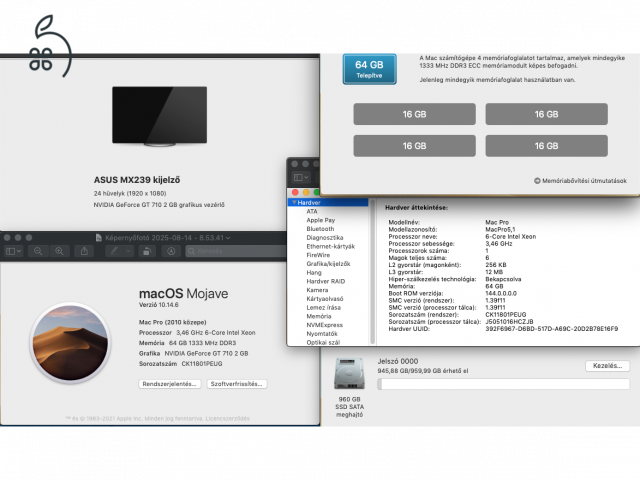The height and width of the screenshot is (480, 640).
Task: Click the document icon beside the Képernyőfotó title
Action: [x=98, y=238]
